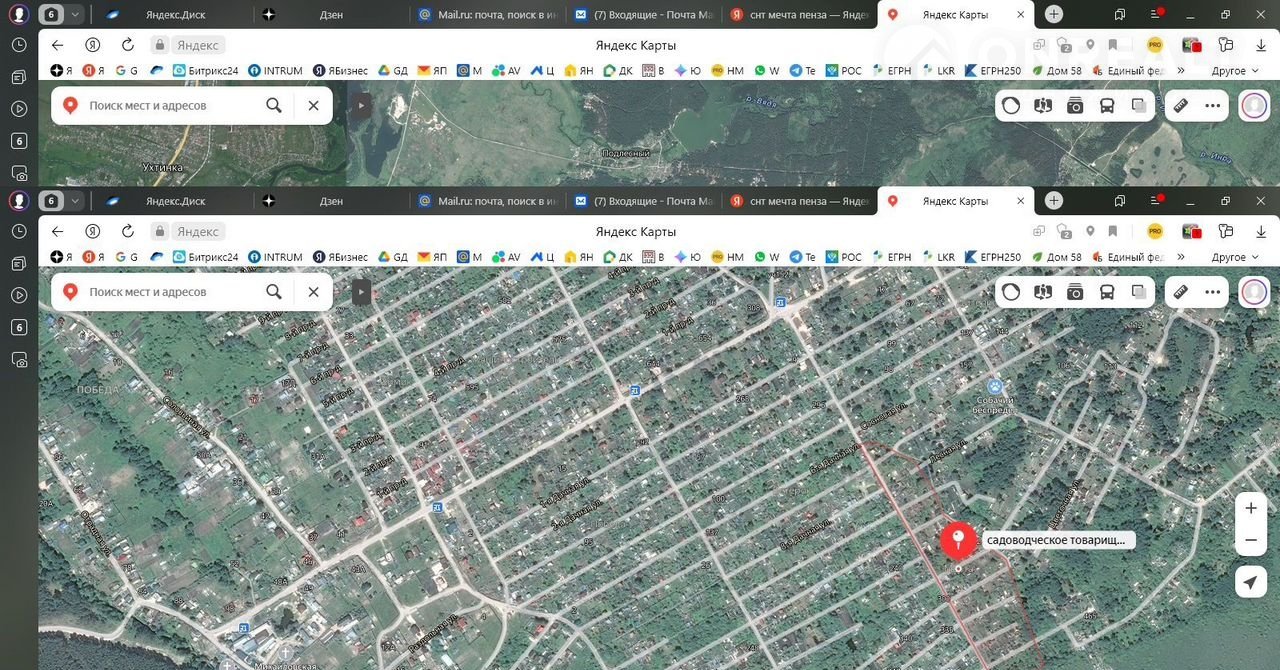The height and width of the screenshot is (670, 1280).
Task: Click the search magnifier in lower window's search box
Action: (274, 292)
